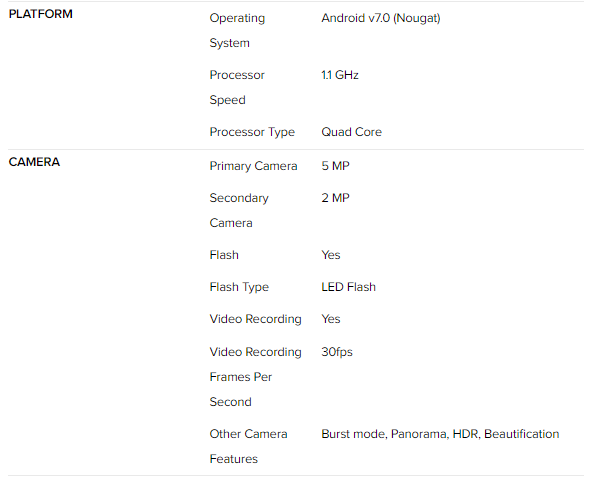Image resolution: width=594 pixels, height=477 pixels.
Task: Select the Secondary Camera label
Action: 239,210
